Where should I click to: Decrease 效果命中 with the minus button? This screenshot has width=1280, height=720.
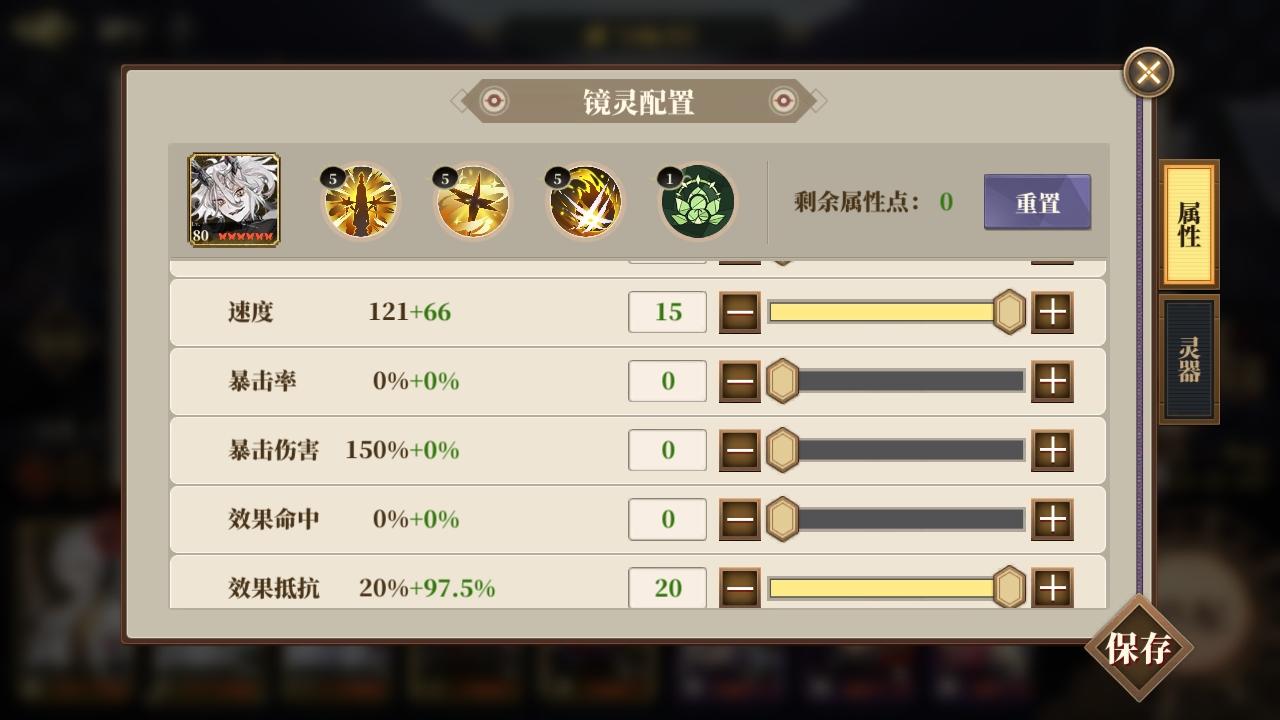click(x=740, y=519)
